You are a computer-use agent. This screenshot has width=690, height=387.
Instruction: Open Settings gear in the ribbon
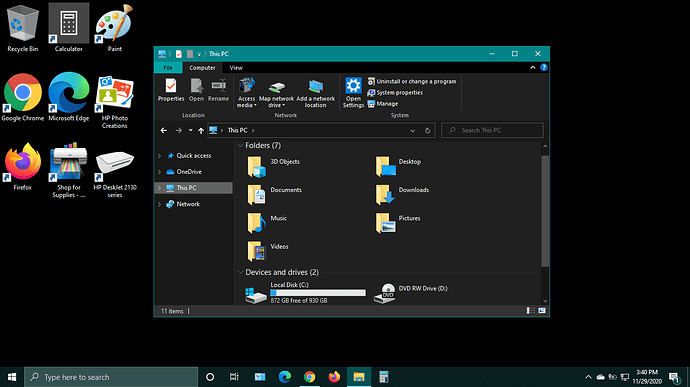(353, 92)
